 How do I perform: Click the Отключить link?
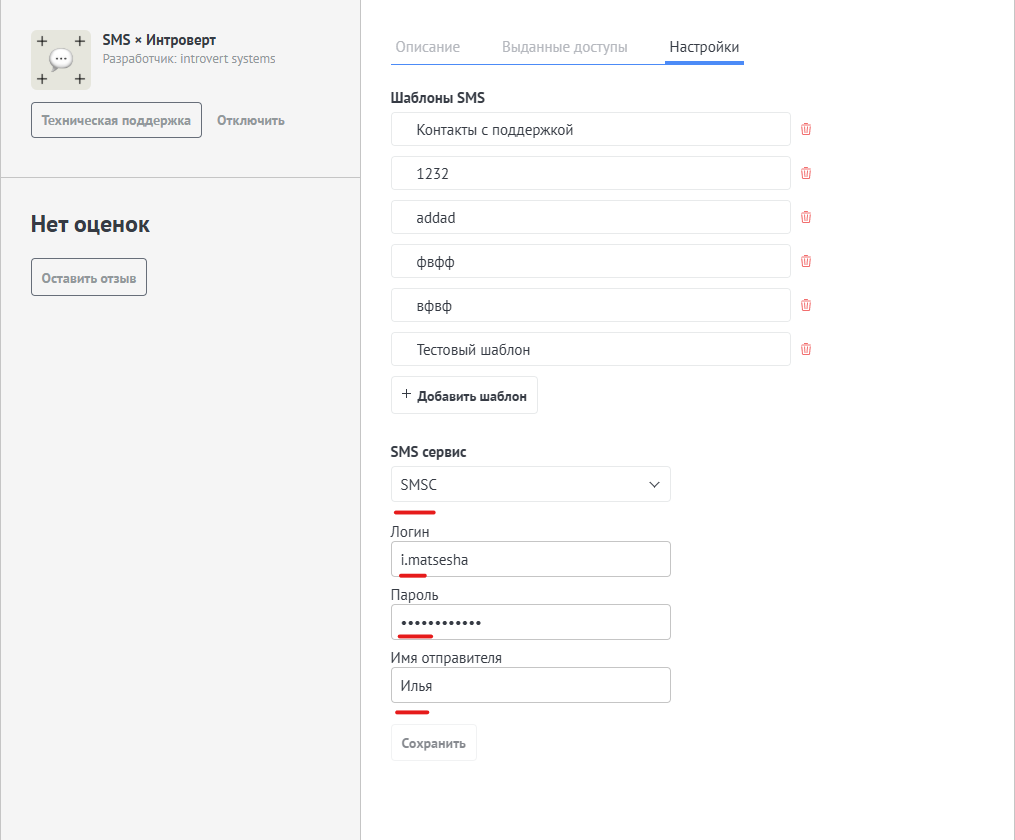click(x=251, y=120)
